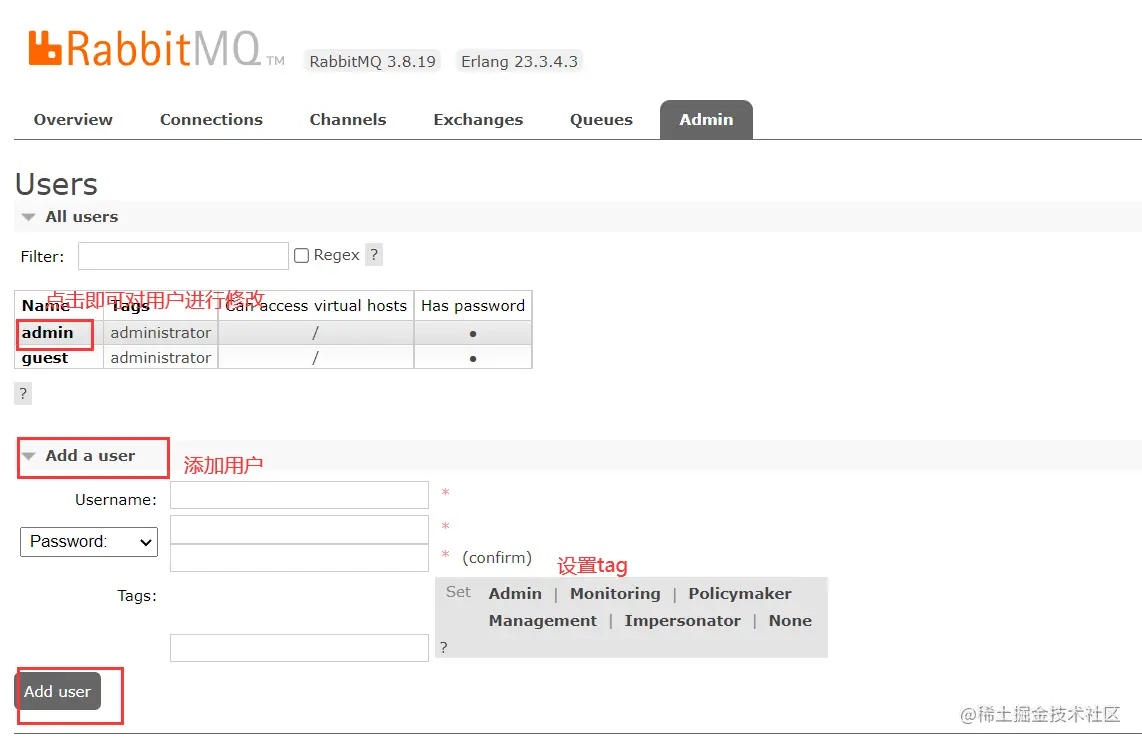Click the first password input field
The width and height of the screenshot is (1142, 746).
(299, 530)
